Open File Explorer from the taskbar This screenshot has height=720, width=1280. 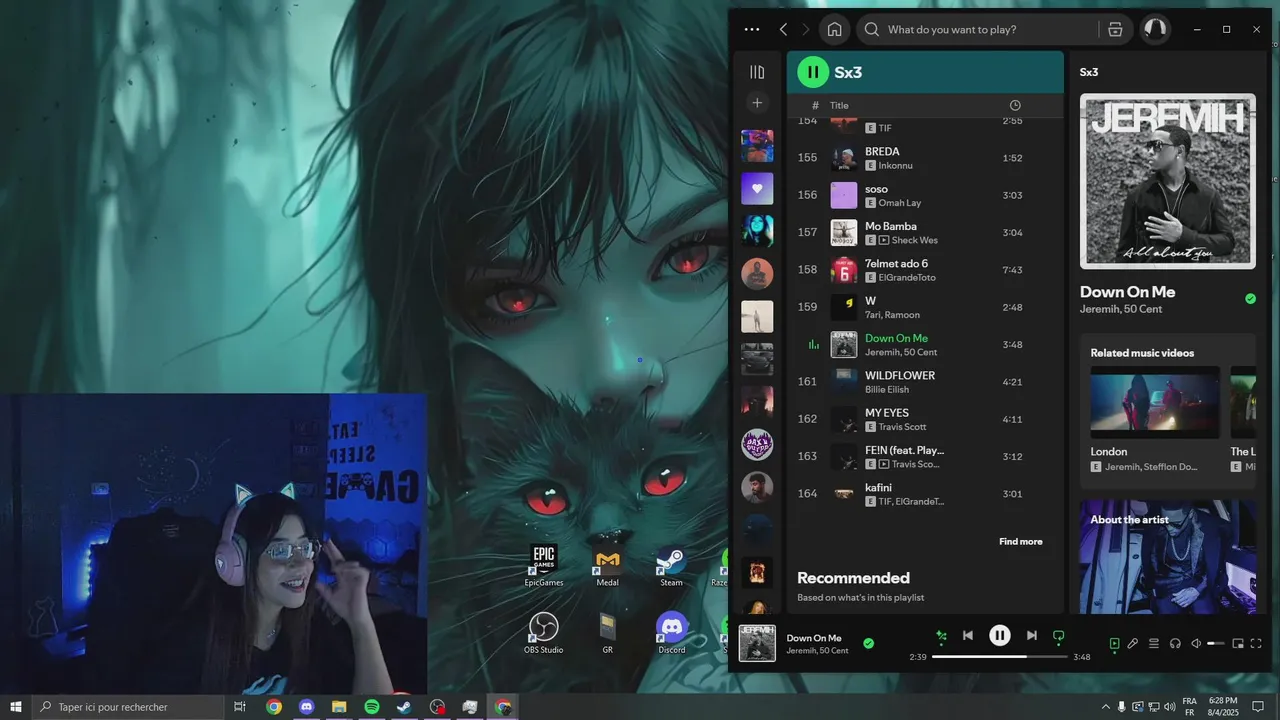[x=339, y=707]
